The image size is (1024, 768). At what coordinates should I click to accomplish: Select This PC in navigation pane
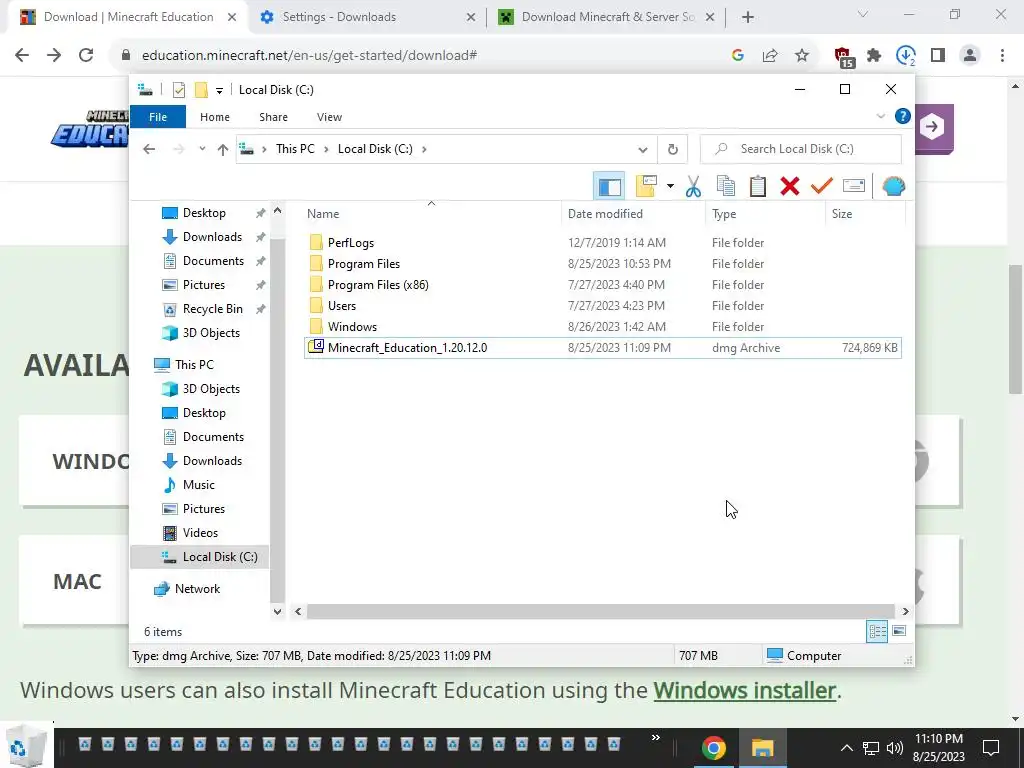point(194,365)
